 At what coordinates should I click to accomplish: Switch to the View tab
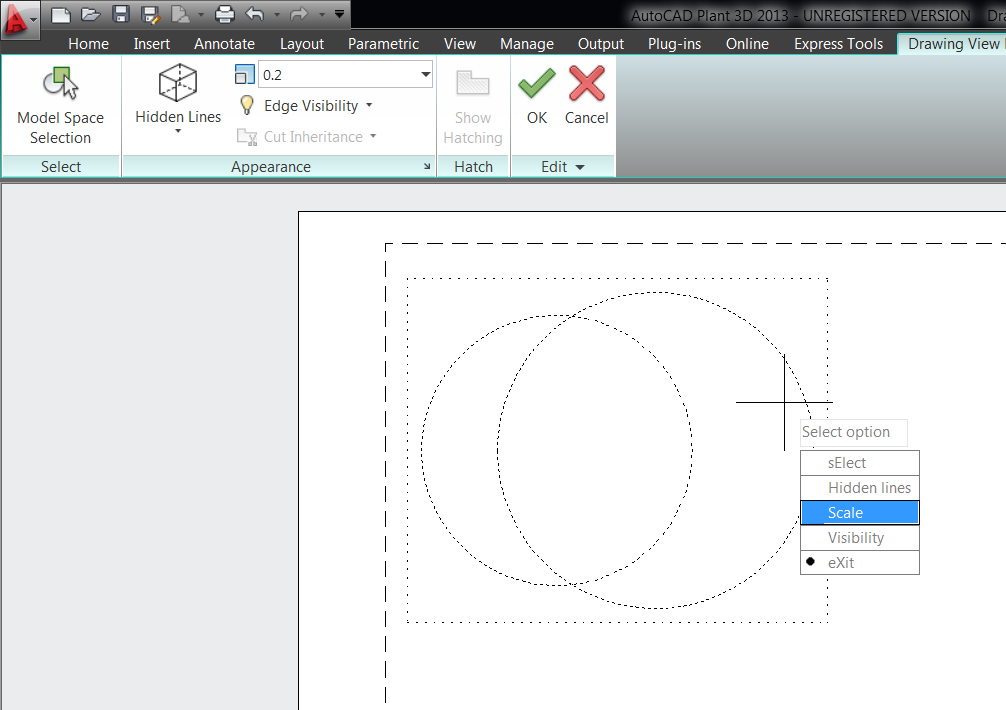459,44
